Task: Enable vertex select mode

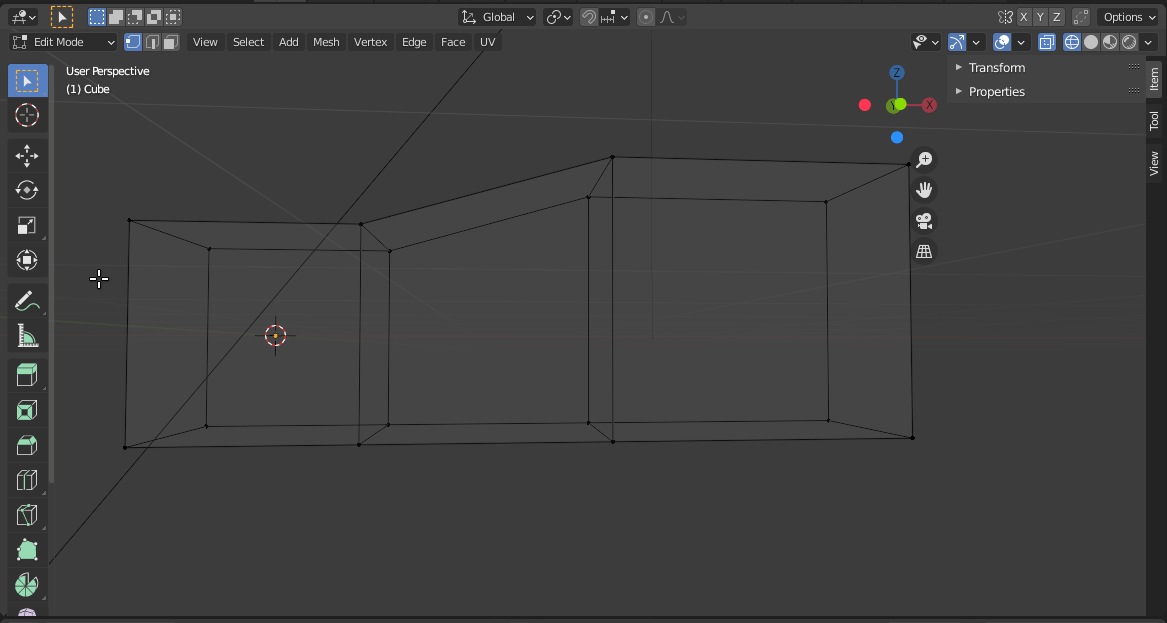Action: [133, 42]
